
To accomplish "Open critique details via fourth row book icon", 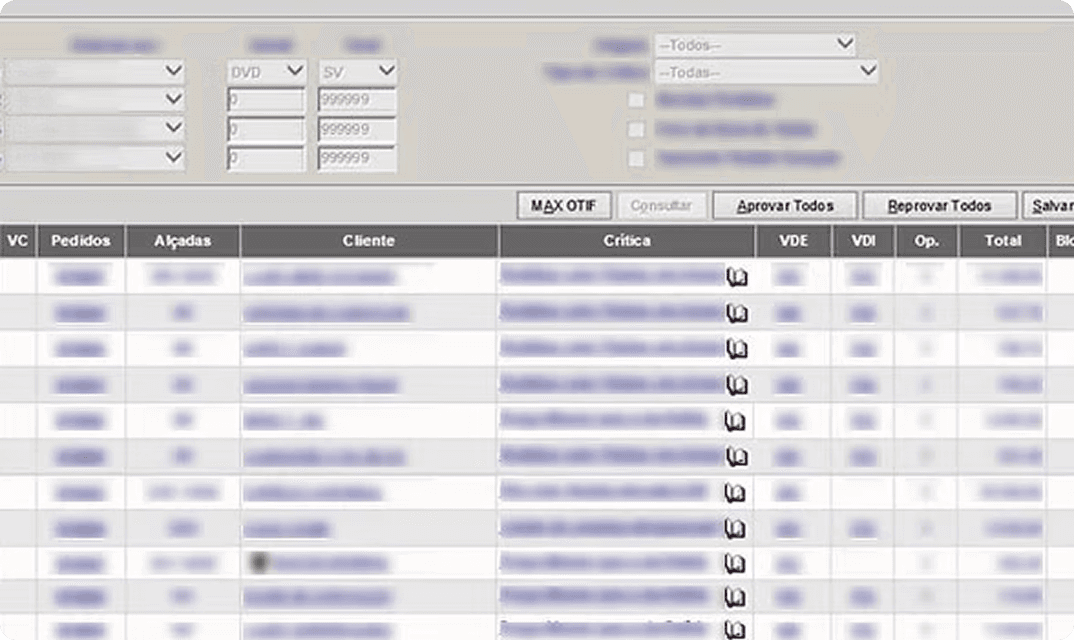I will (x=737, y=385).
